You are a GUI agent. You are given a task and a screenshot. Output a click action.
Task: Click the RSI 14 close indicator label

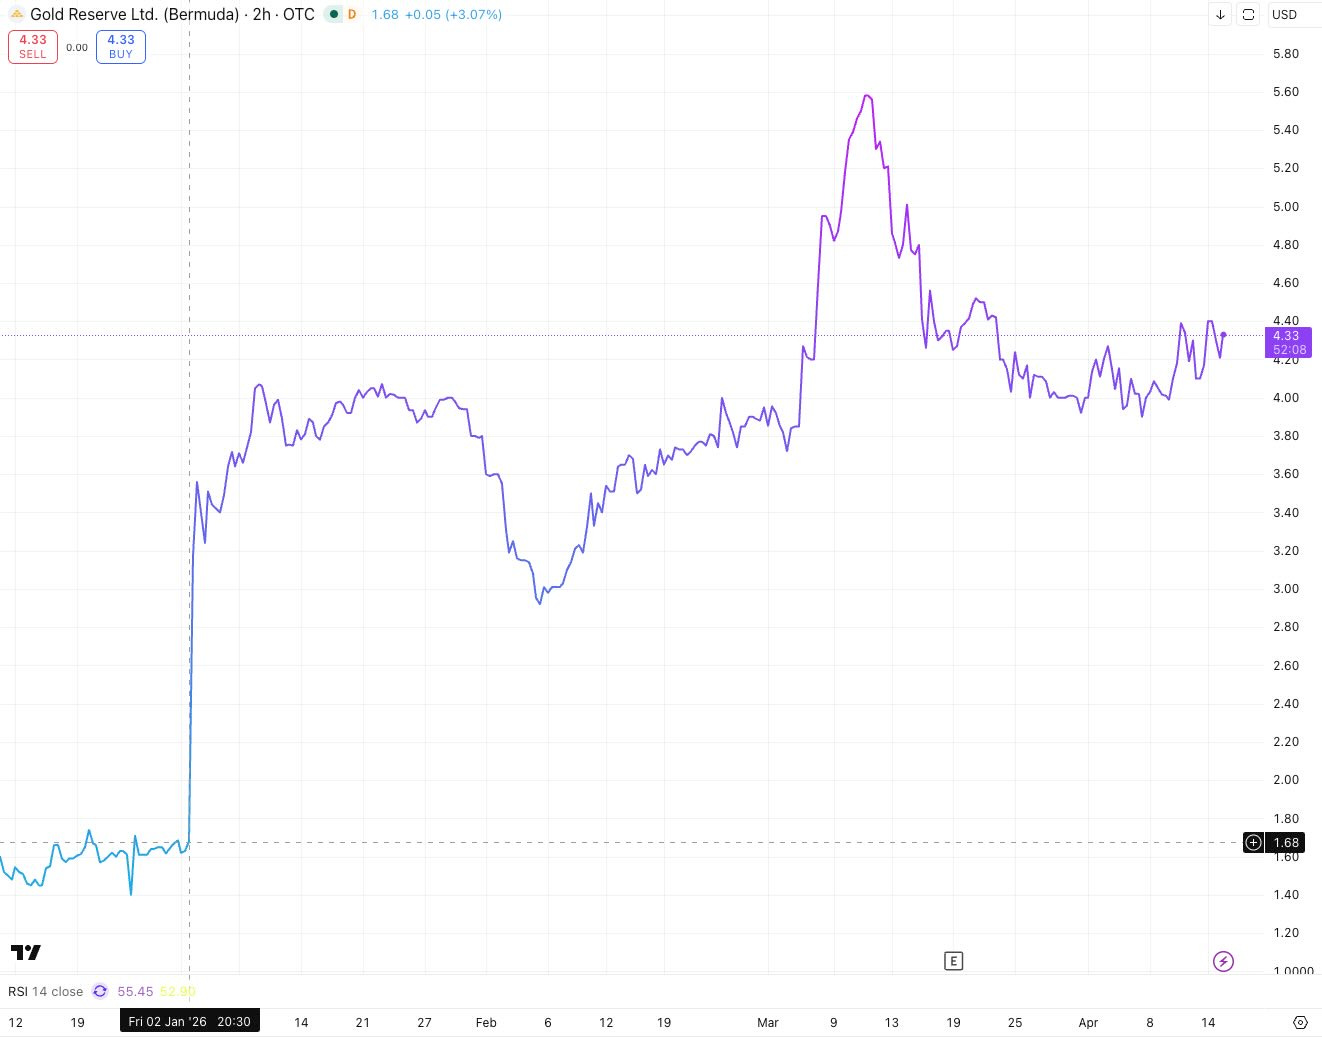(46, 991)
